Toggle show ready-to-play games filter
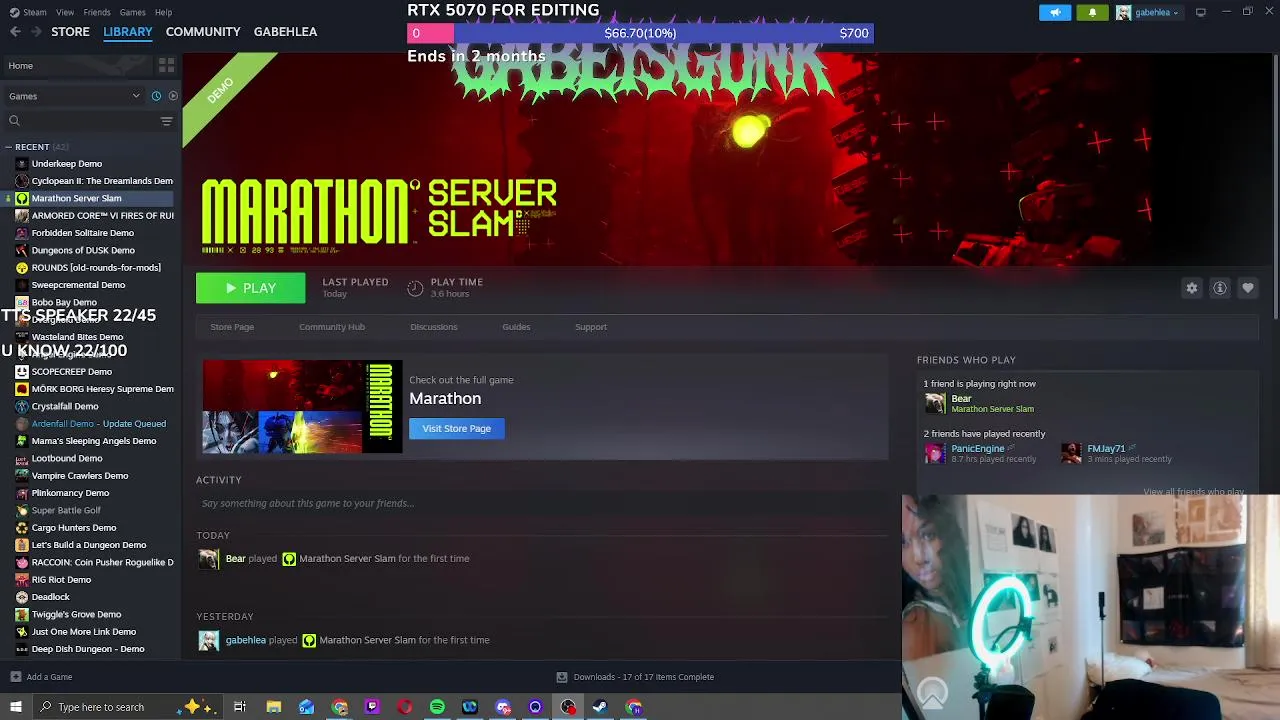 [x=173, y=96]
